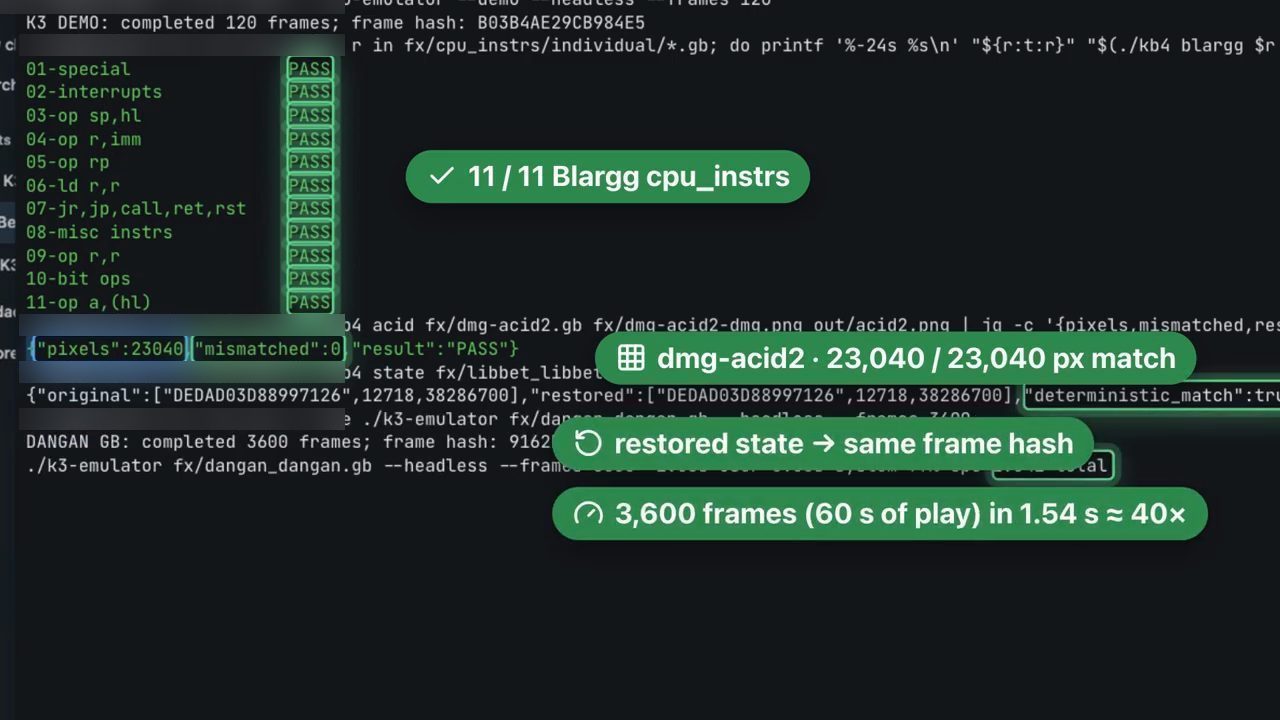Click PASS result beside 06-ld r,r
Viewport: 1280px width, 720px height.
coord(309,186)
